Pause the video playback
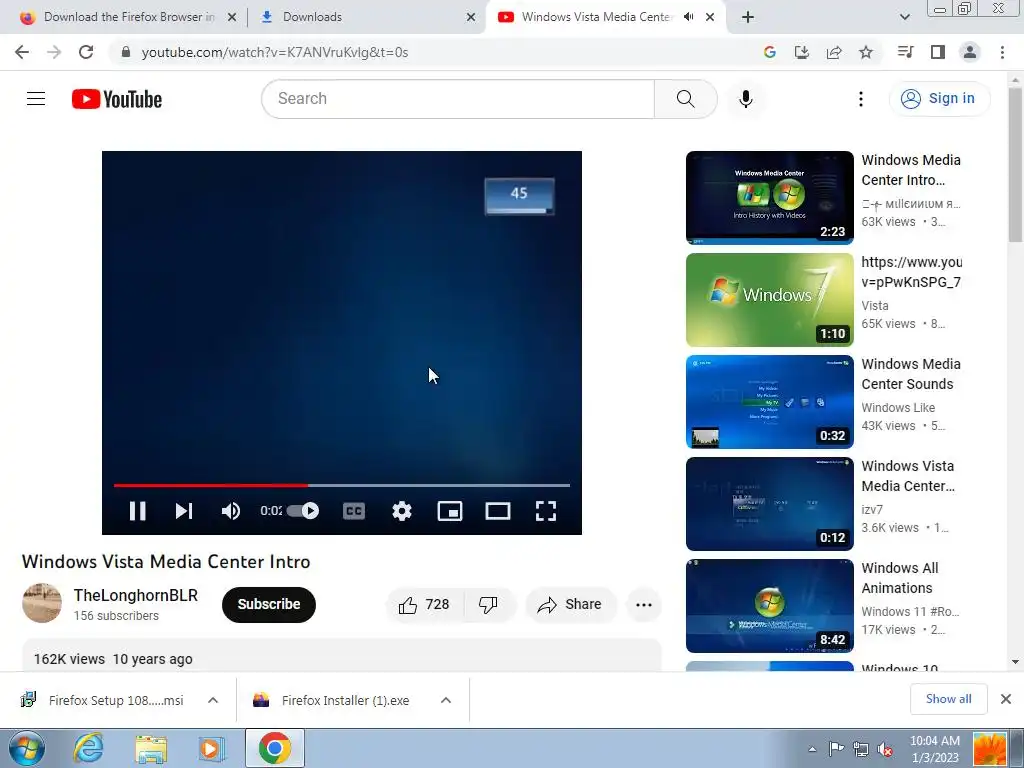Viewport: 1024px width, 768px height. click(137, 511)
